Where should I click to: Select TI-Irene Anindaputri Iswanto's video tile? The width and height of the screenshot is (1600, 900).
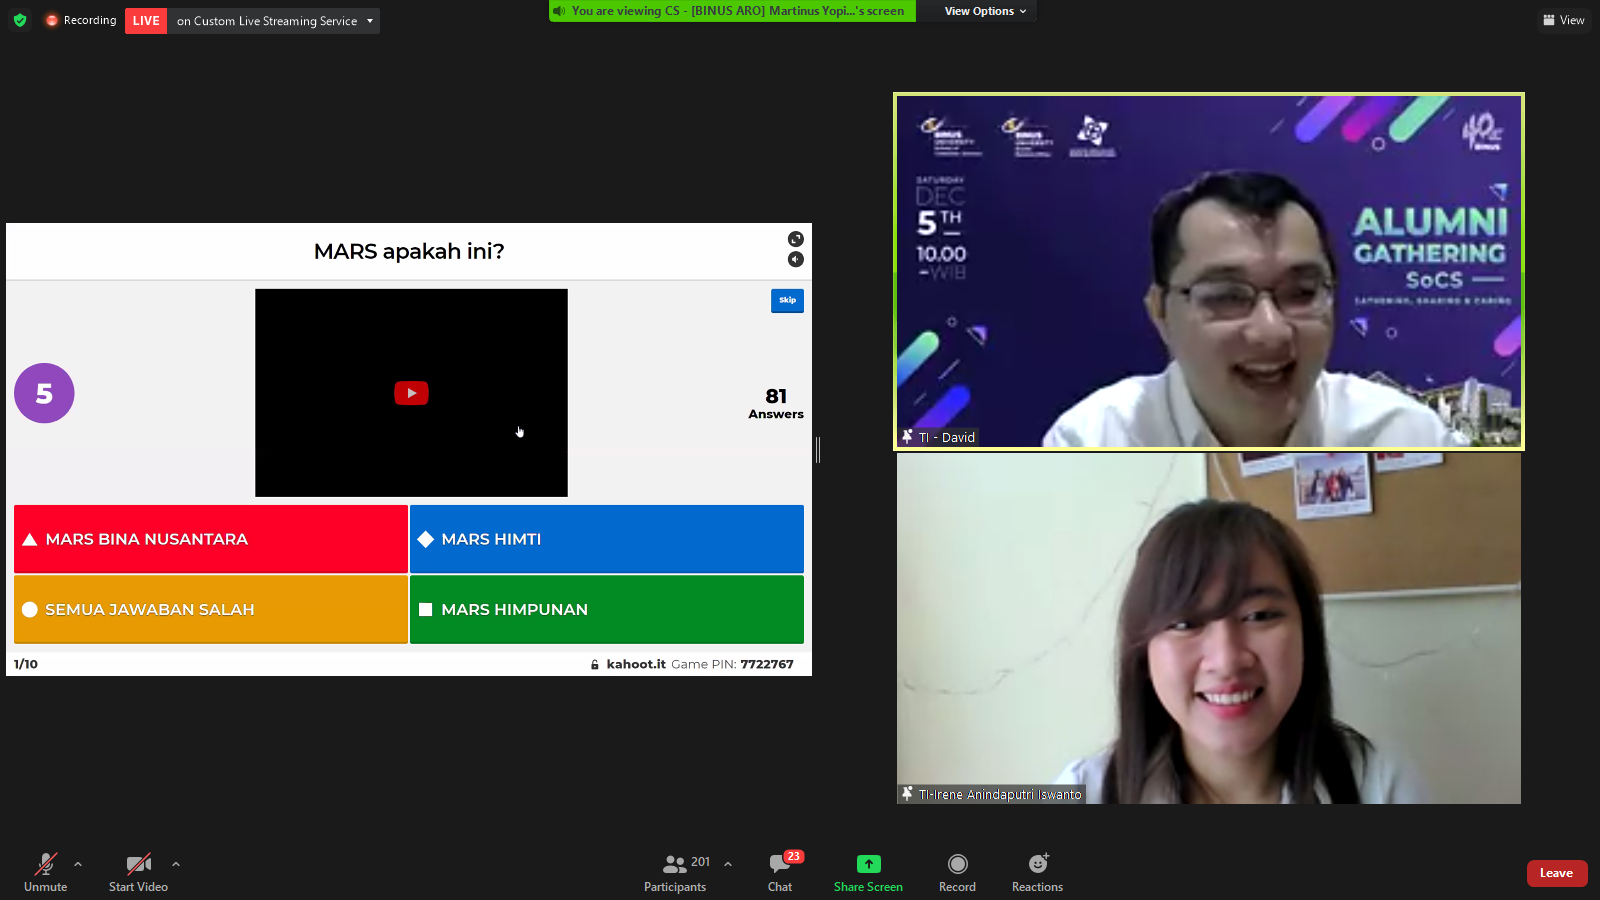click(x=1209, y=628)
